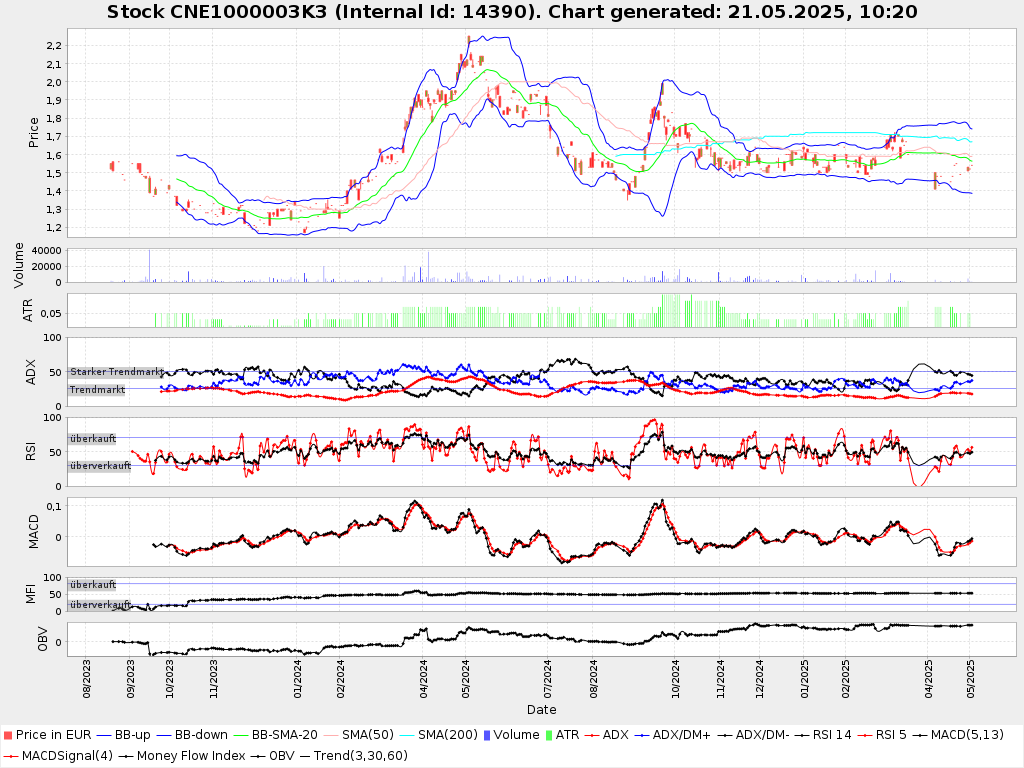Click the '08/2023' date tick
The image size is (1024, 768).
pos(86,679)
